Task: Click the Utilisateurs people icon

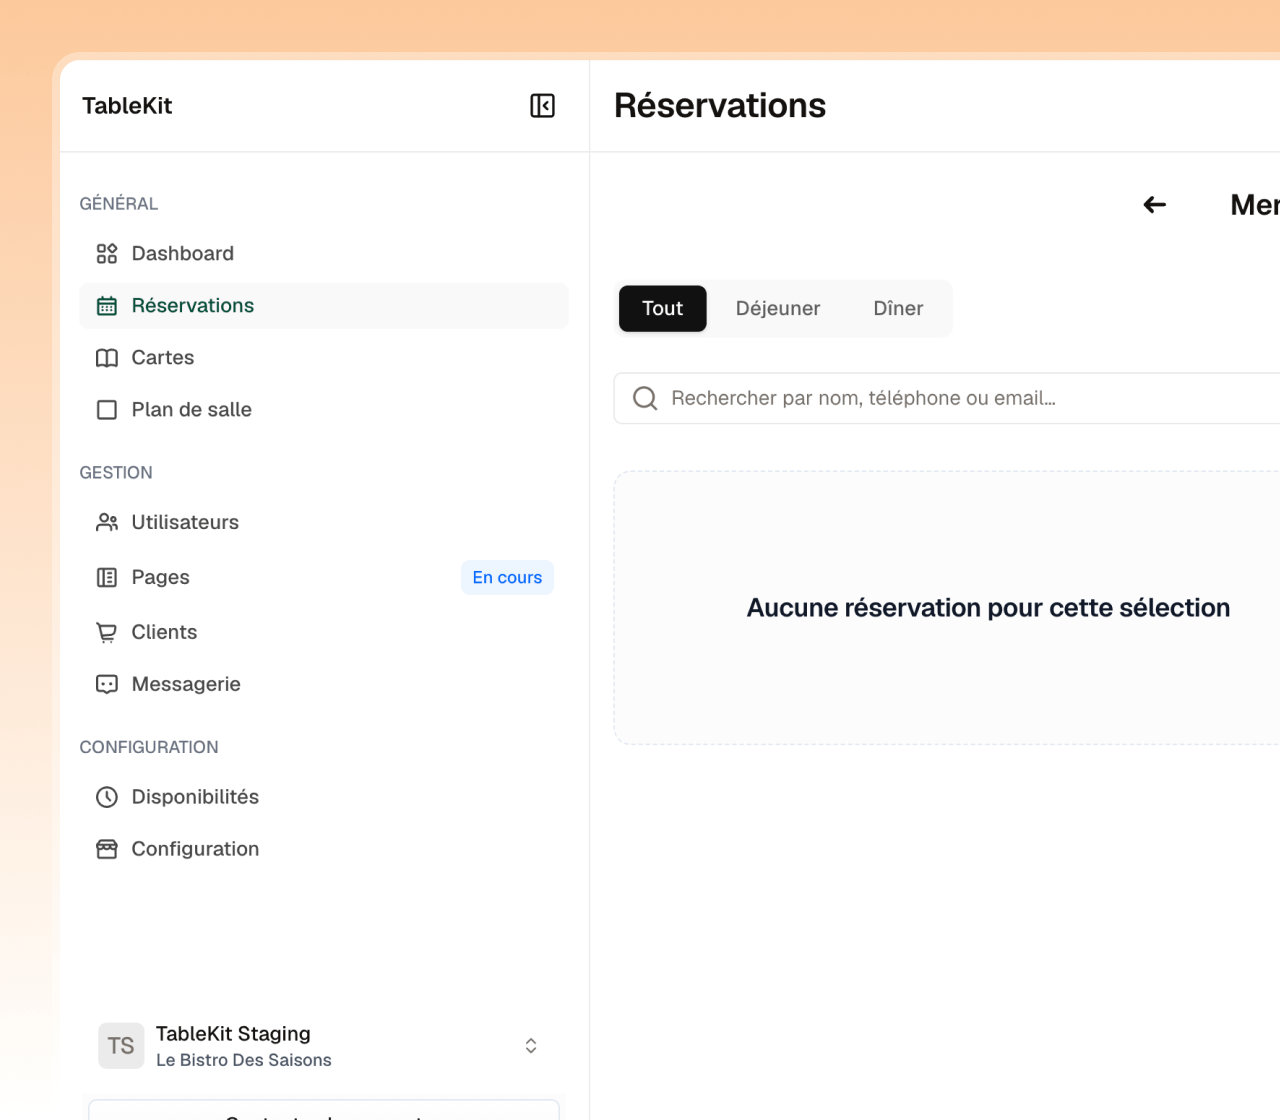Action: (x=107, y=522)
